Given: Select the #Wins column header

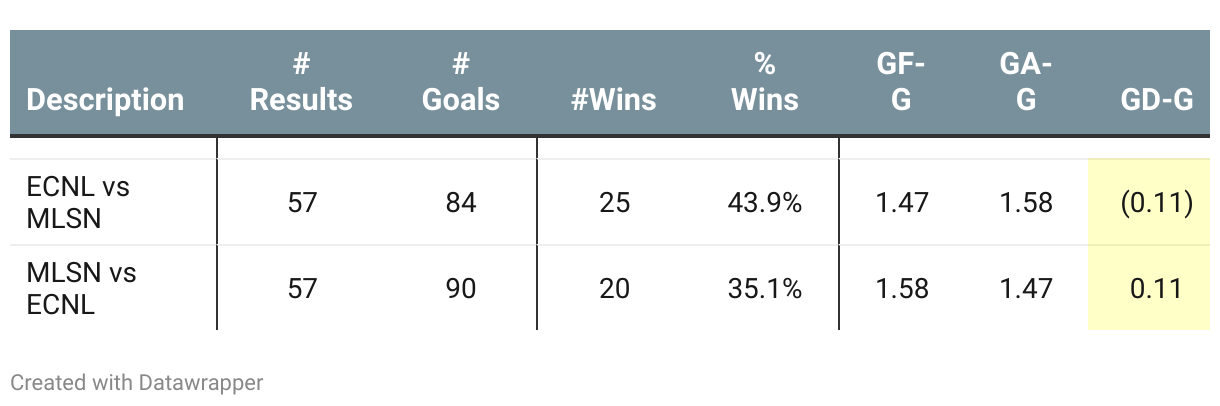Looking at the screenshot, I should 614,100.
